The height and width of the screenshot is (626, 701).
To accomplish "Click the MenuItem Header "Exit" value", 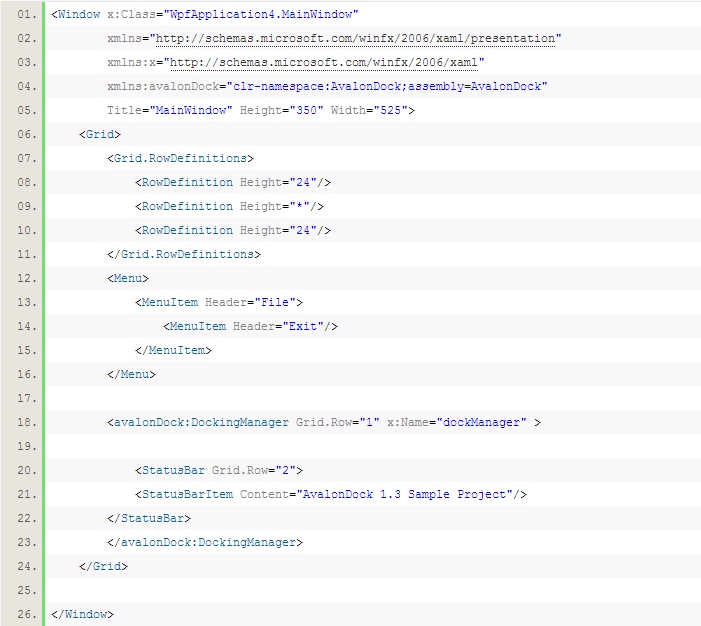I will click(303, 326).
